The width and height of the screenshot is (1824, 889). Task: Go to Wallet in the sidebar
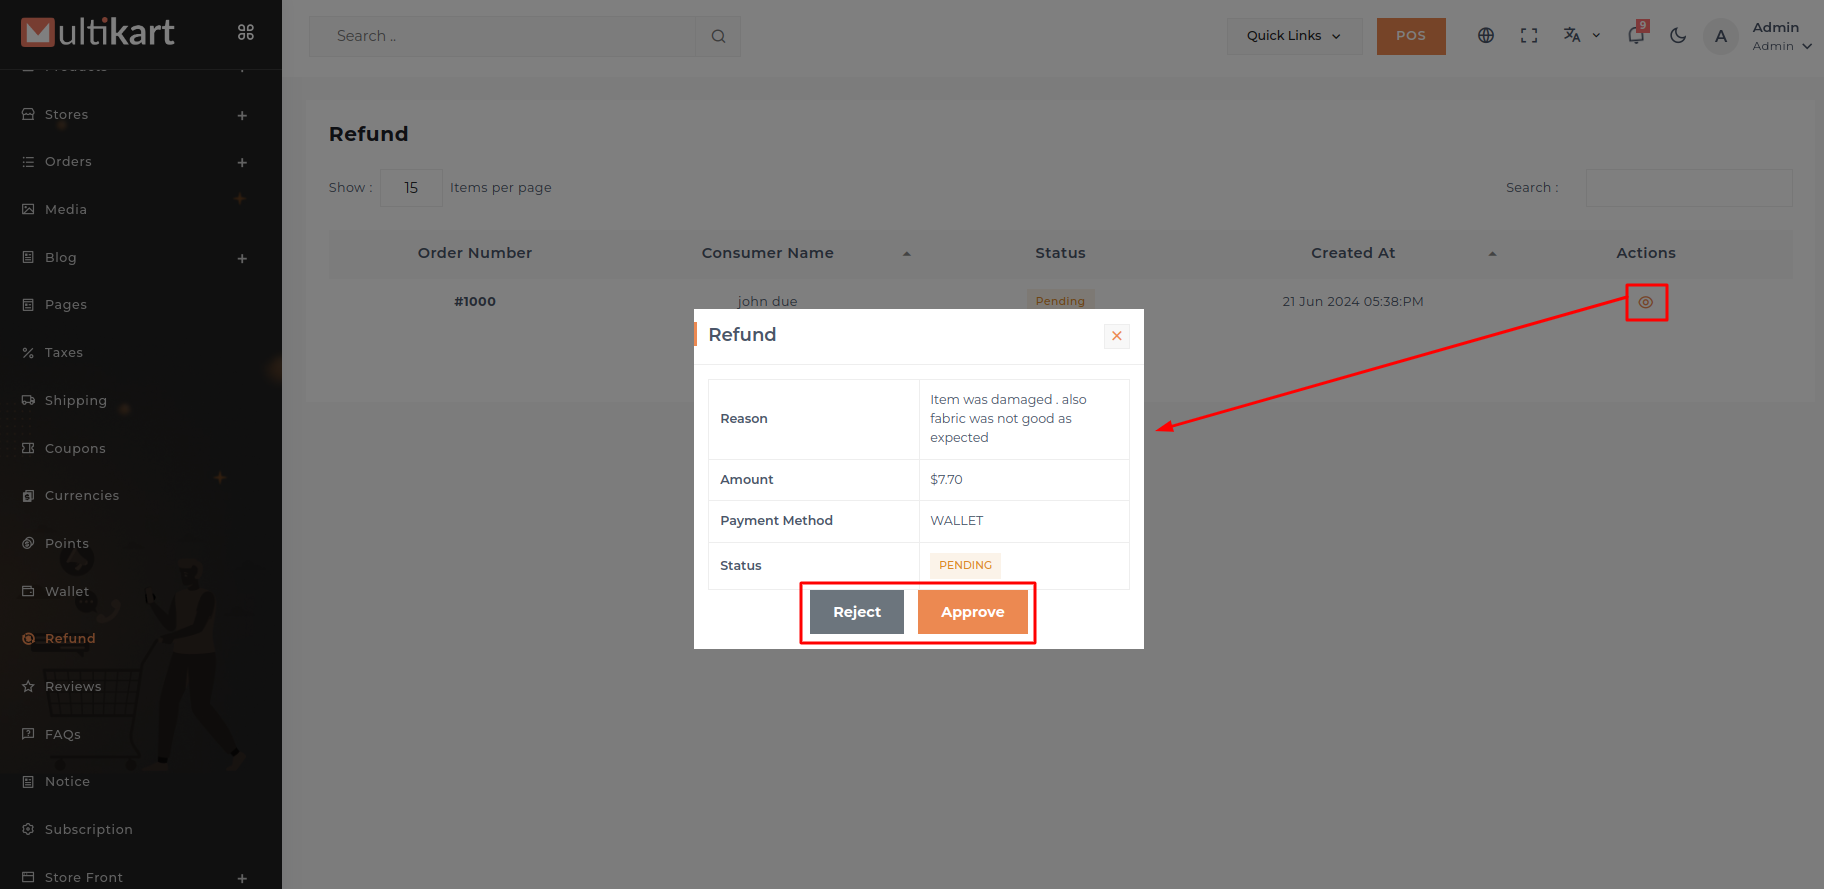pos(67,591)
